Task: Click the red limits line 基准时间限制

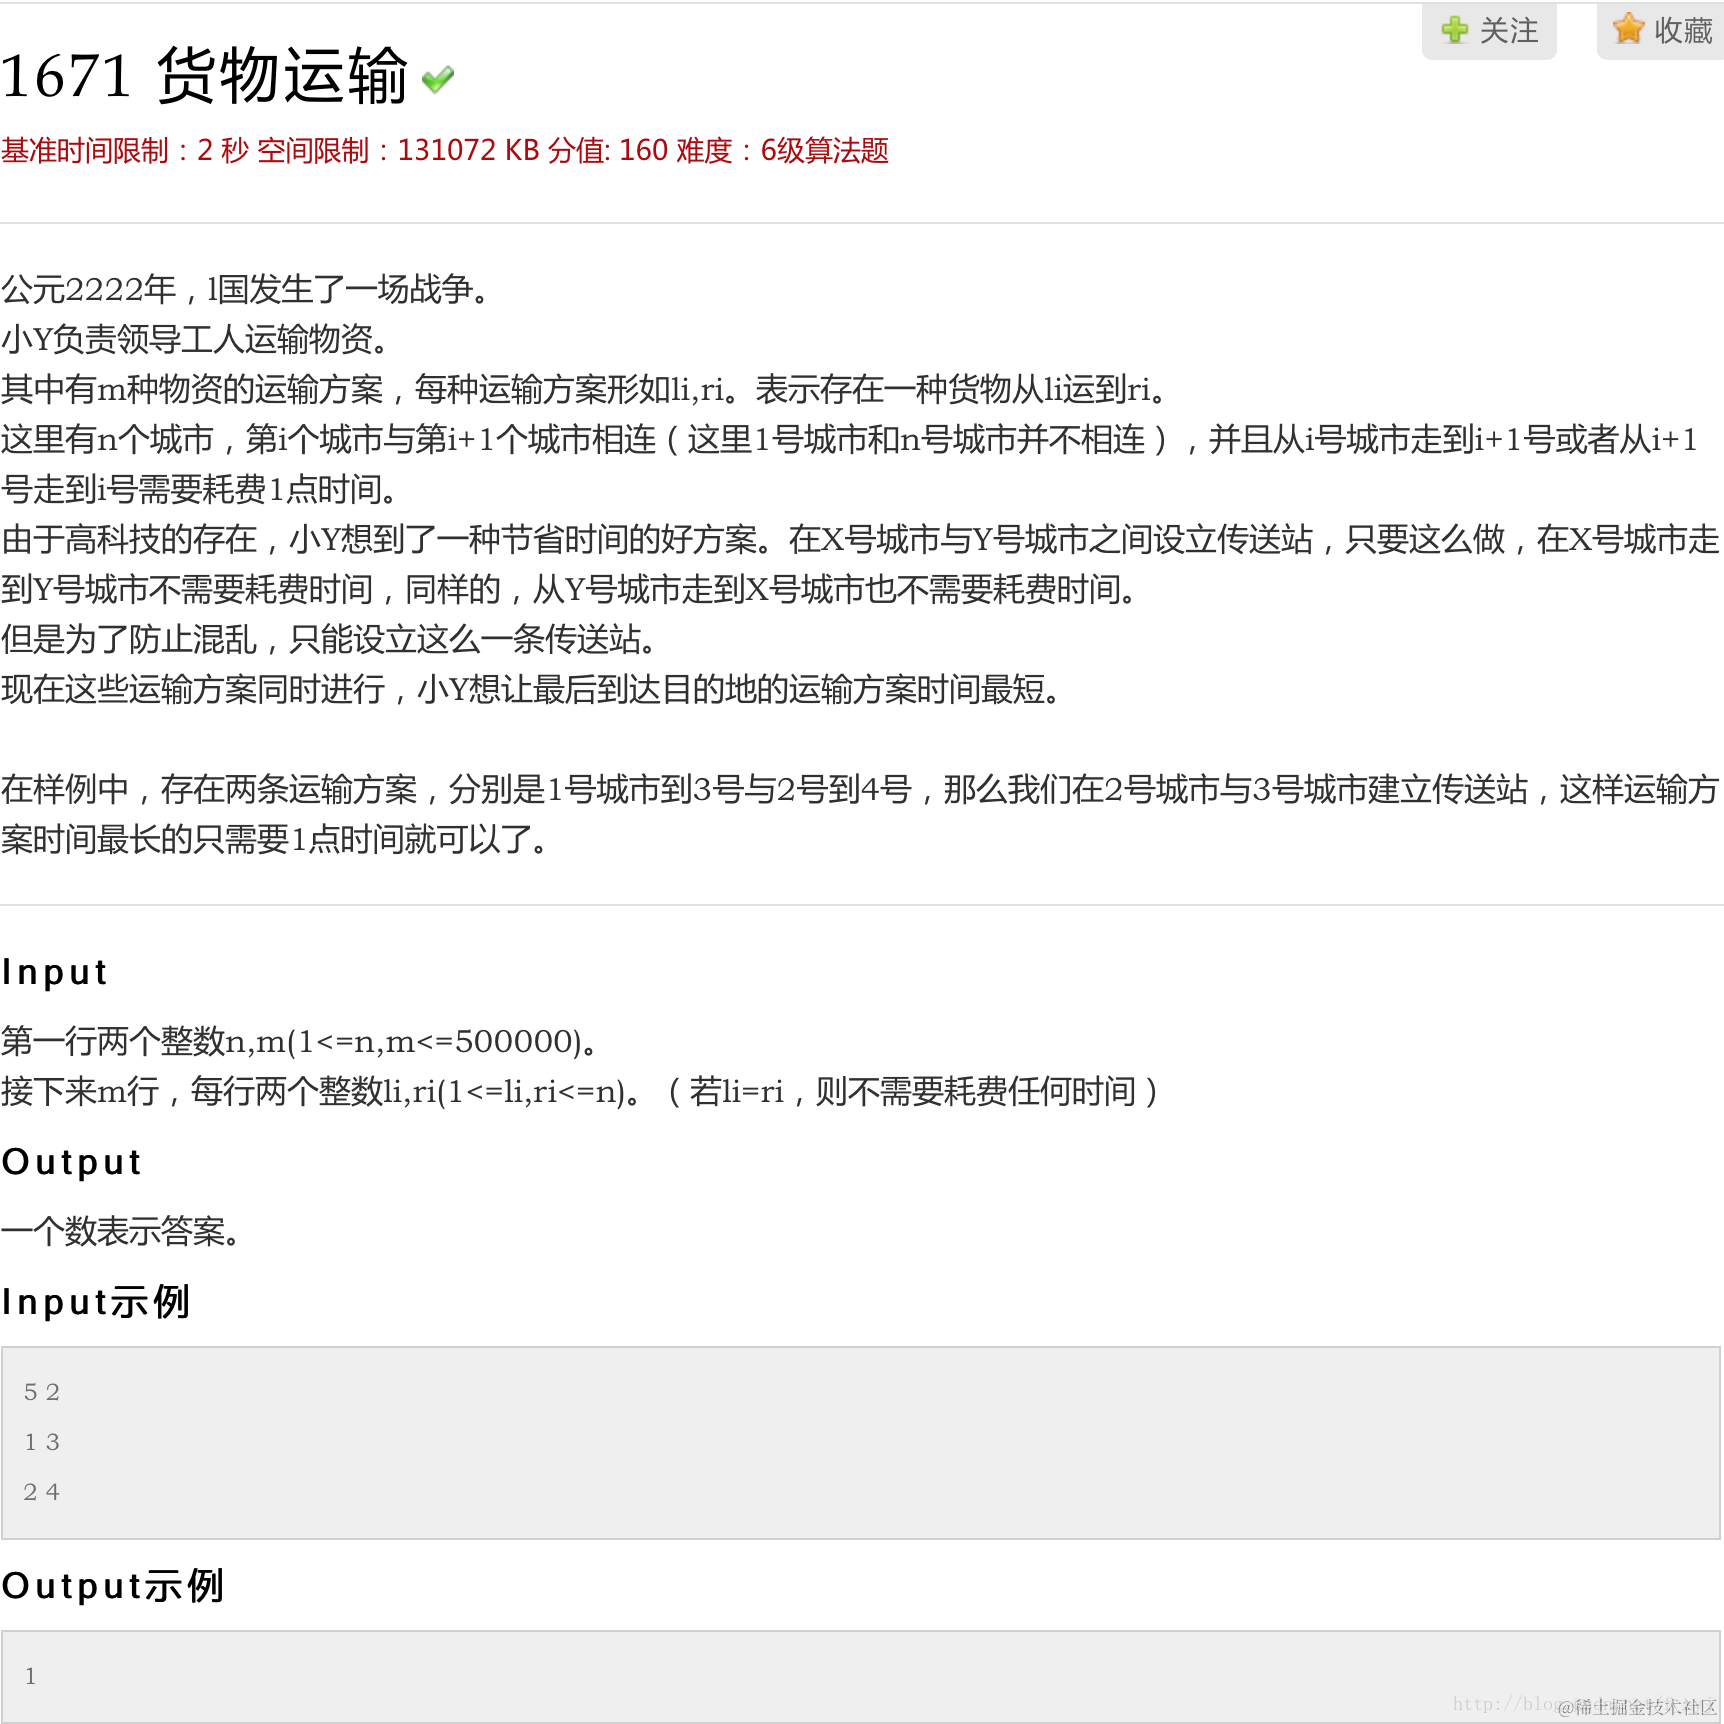Action: pos(445,151)
